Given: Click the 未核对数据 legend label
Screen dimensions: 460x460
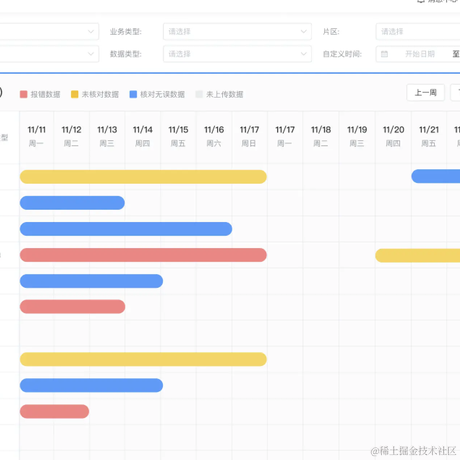Looking at the screenshot, I should (x=100, y=94).
